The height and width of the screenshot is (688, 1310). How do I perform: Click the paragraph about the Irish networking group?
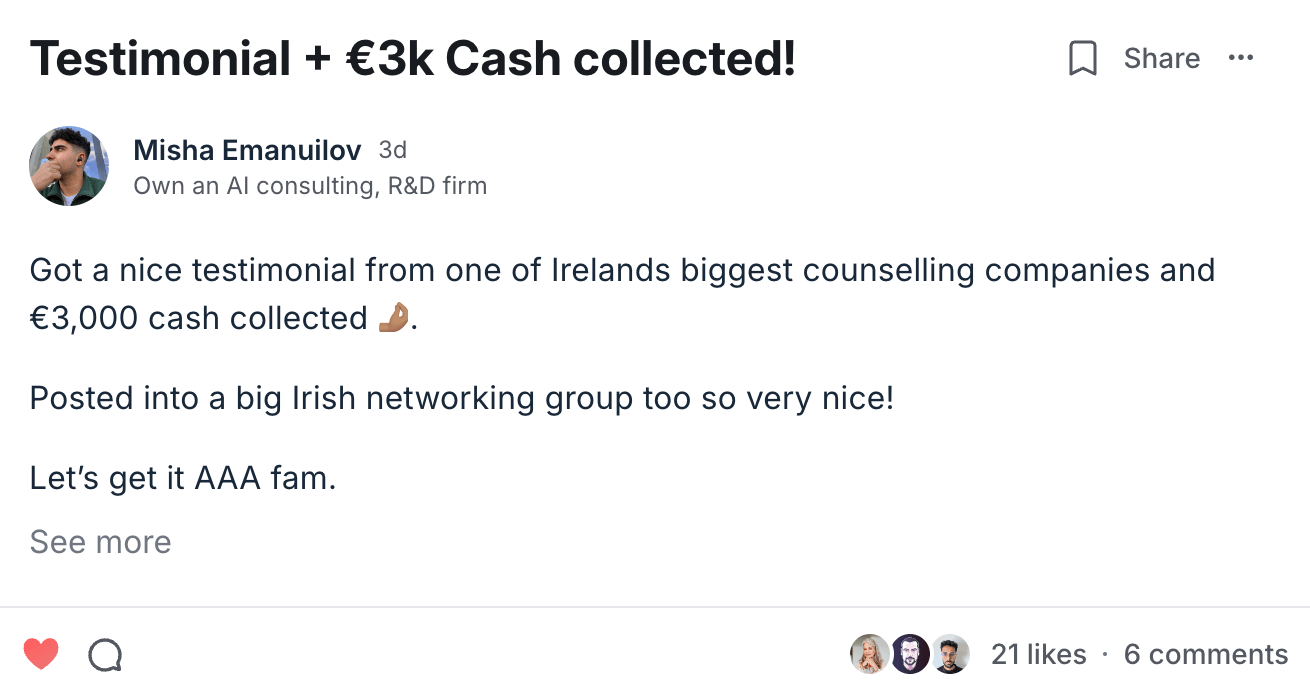[461, 398]
